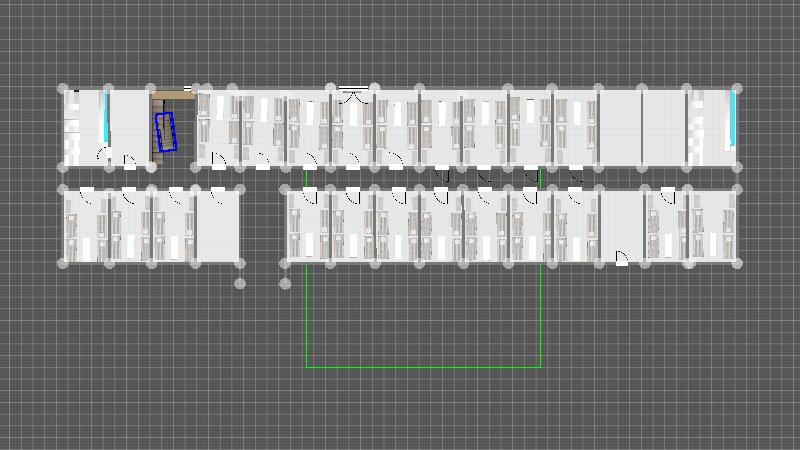800x450 pixels.
Task: Select the top-left corner wall node
Action: (x=63, y=89)
